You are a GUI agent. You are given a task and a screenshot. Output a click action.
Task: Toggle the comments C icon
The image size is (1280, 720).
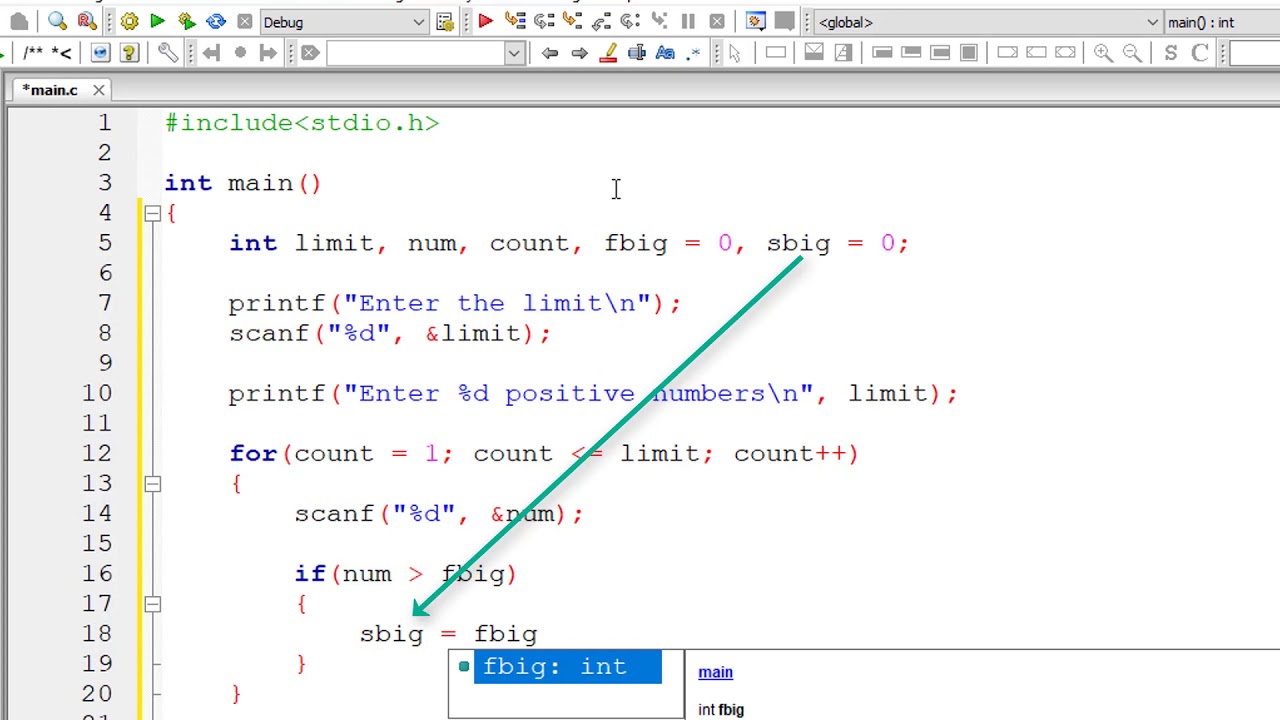[x=1200, y=53]
